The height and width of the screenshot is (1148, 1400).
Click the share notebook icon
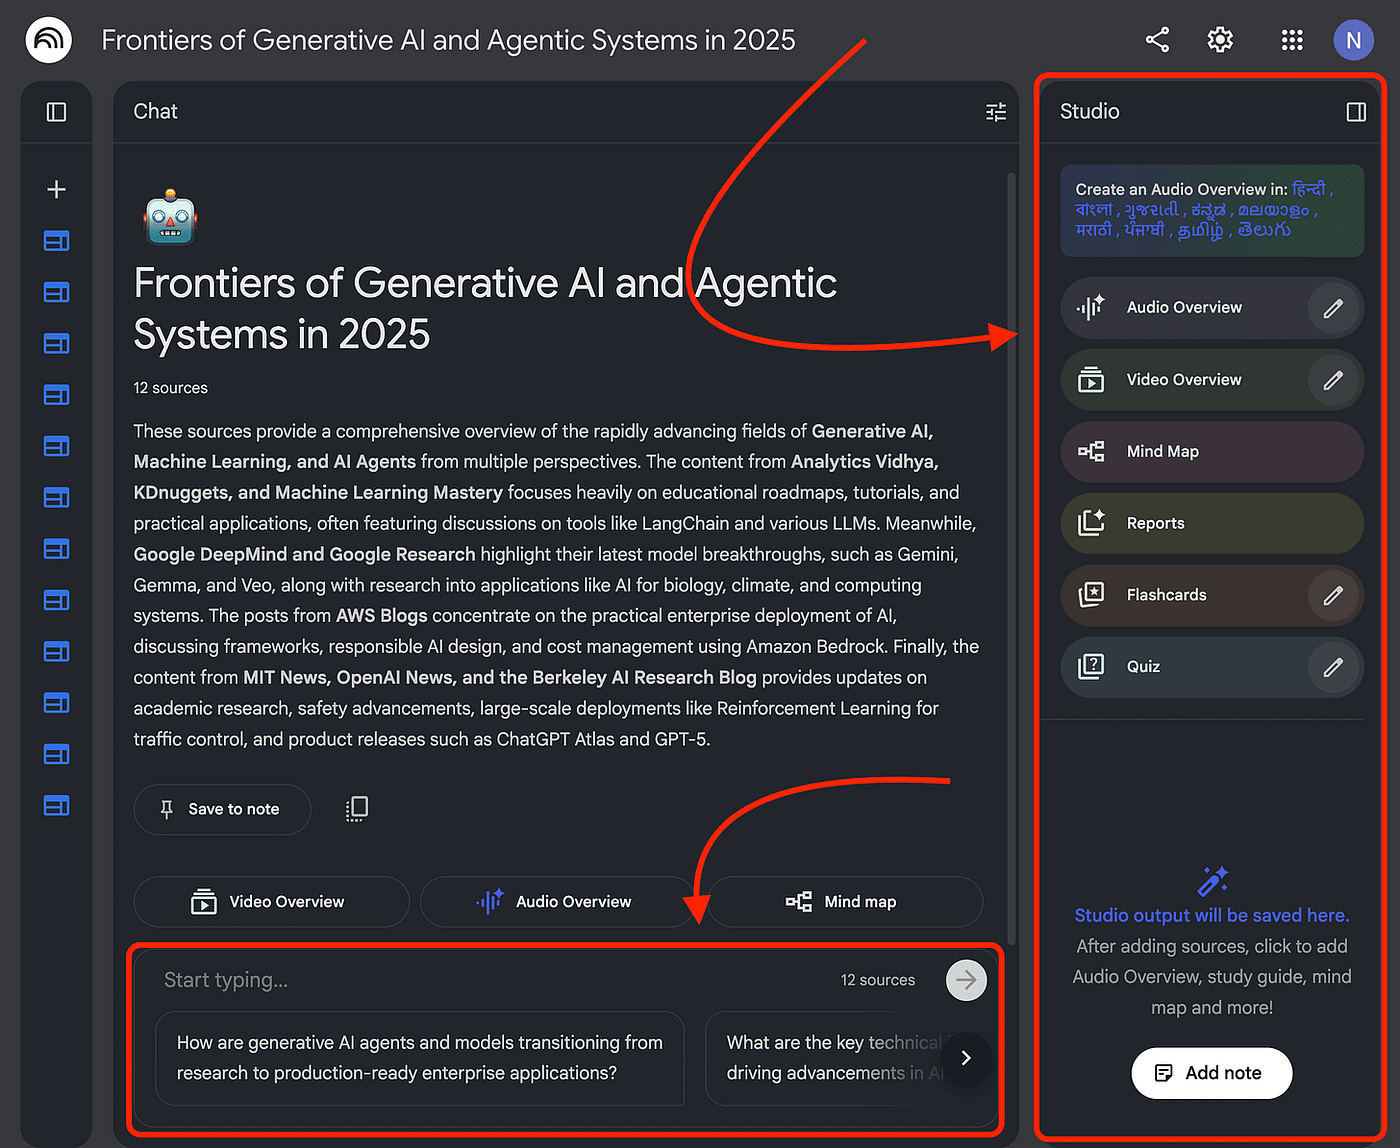pos(1157,40)
